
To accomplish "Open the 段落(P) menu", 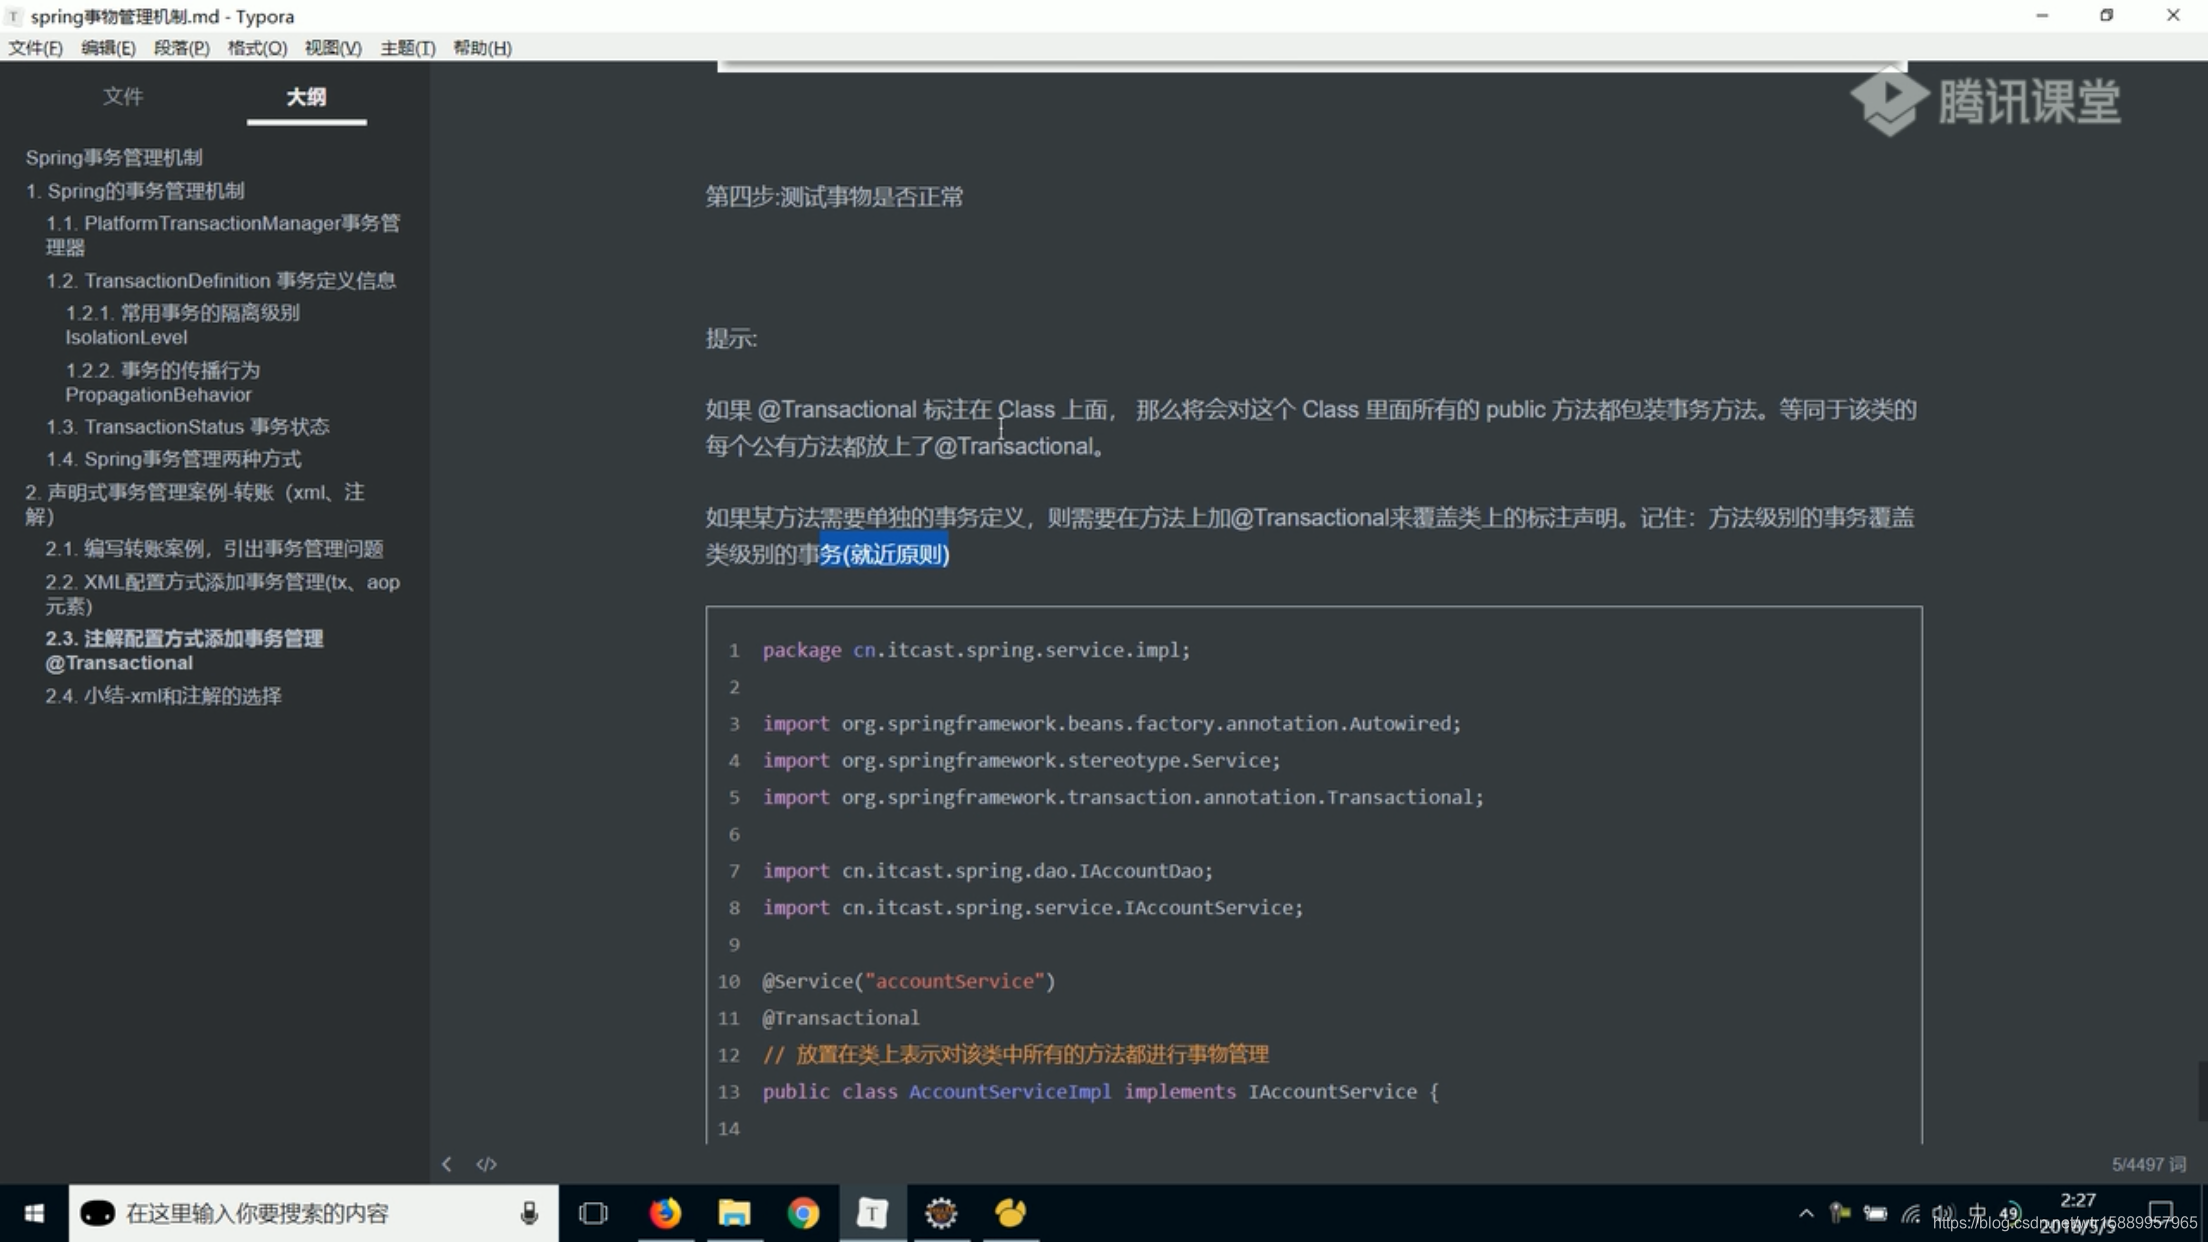I will 181,48.
